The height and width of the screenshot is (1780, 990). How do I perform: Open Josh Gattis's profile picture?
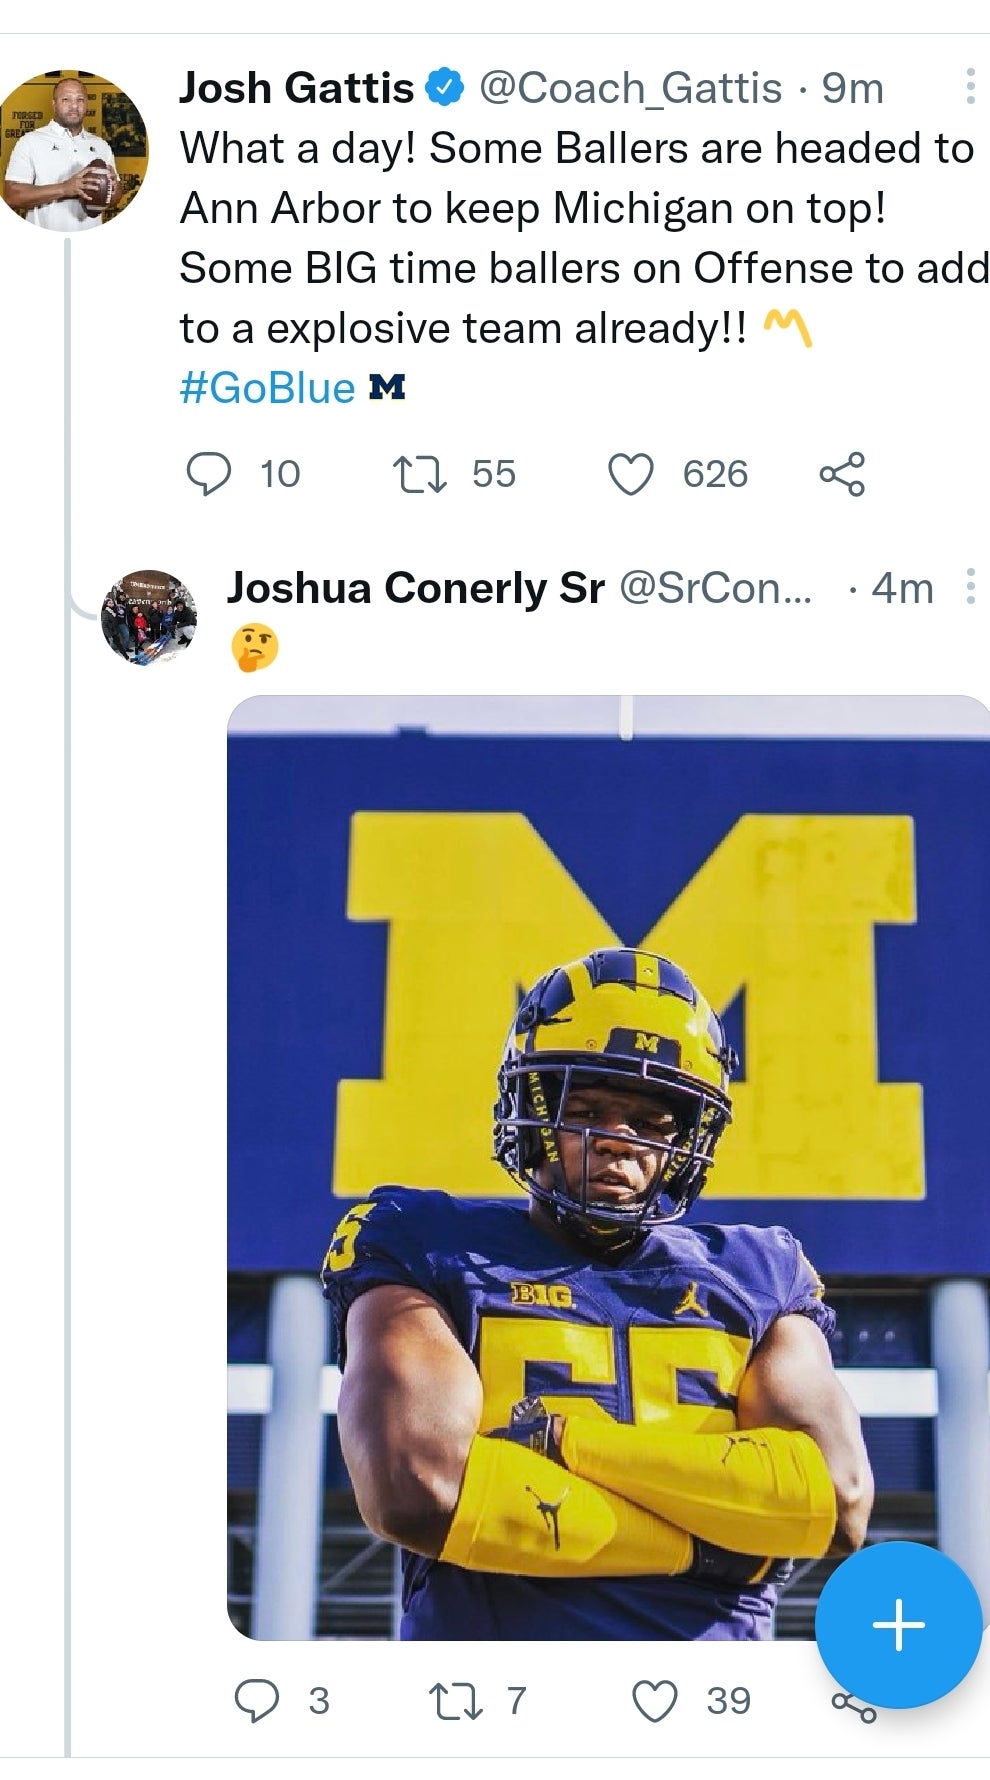(72, 151)
